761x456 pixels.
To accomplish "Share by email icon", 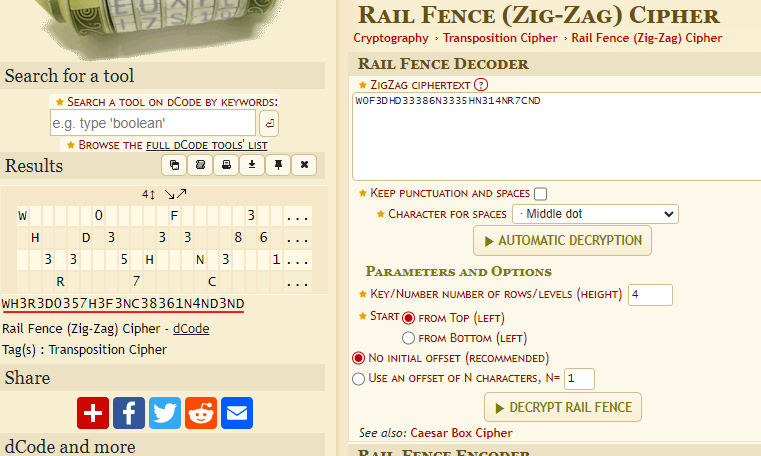I will tap(237, 413).
